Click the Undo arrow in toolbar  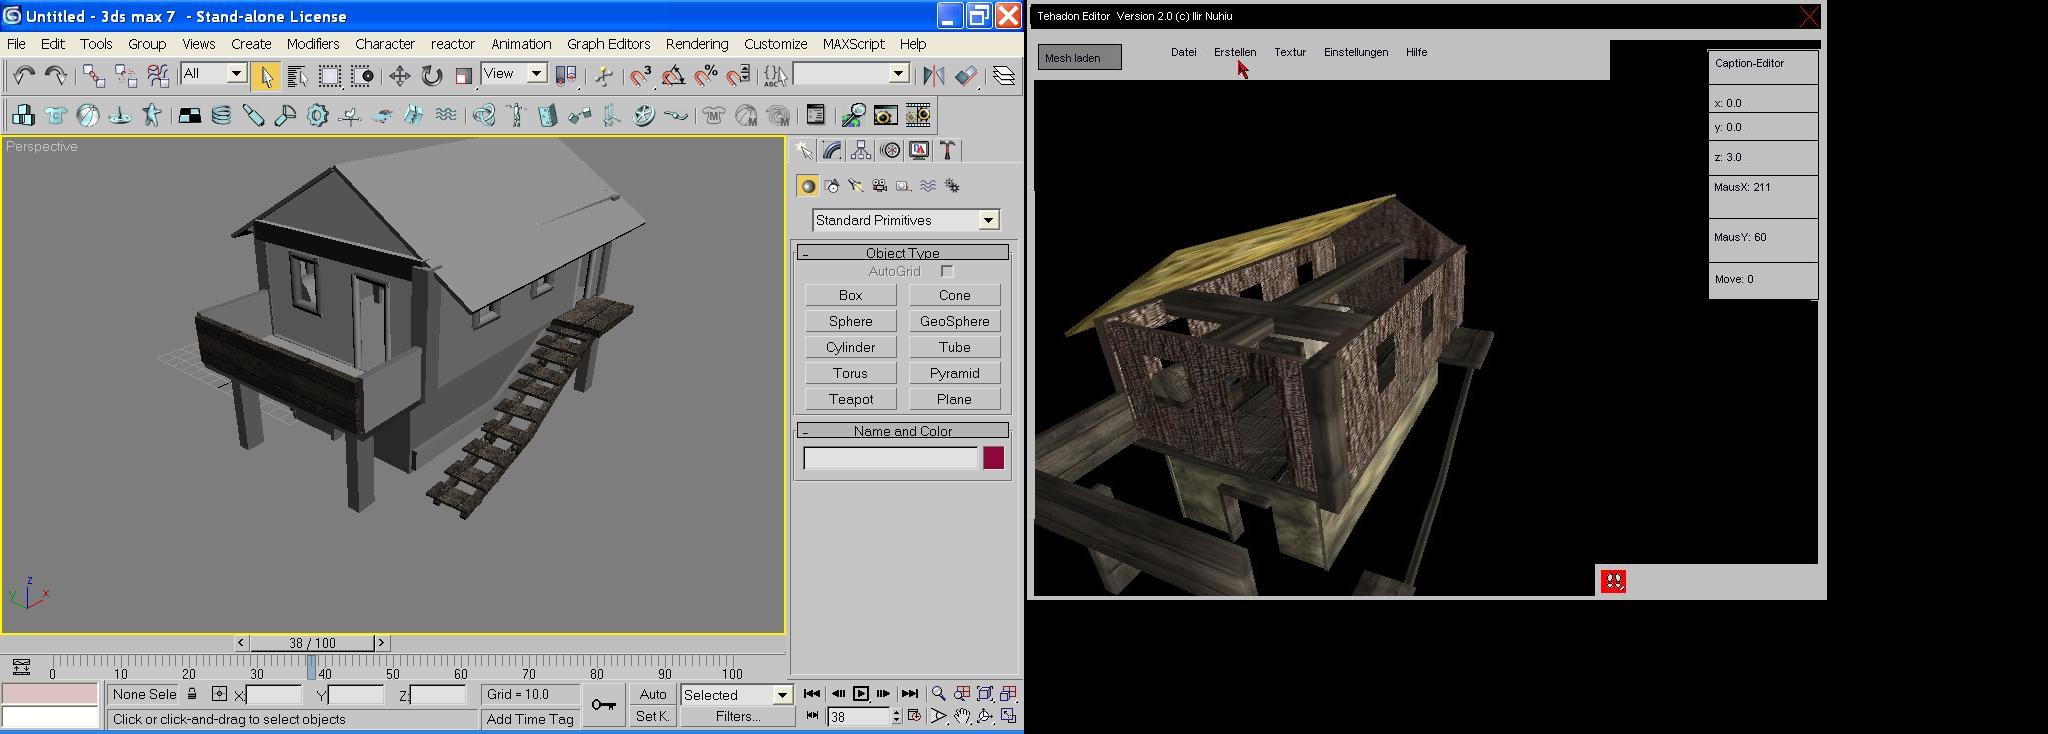pos(24,76)
